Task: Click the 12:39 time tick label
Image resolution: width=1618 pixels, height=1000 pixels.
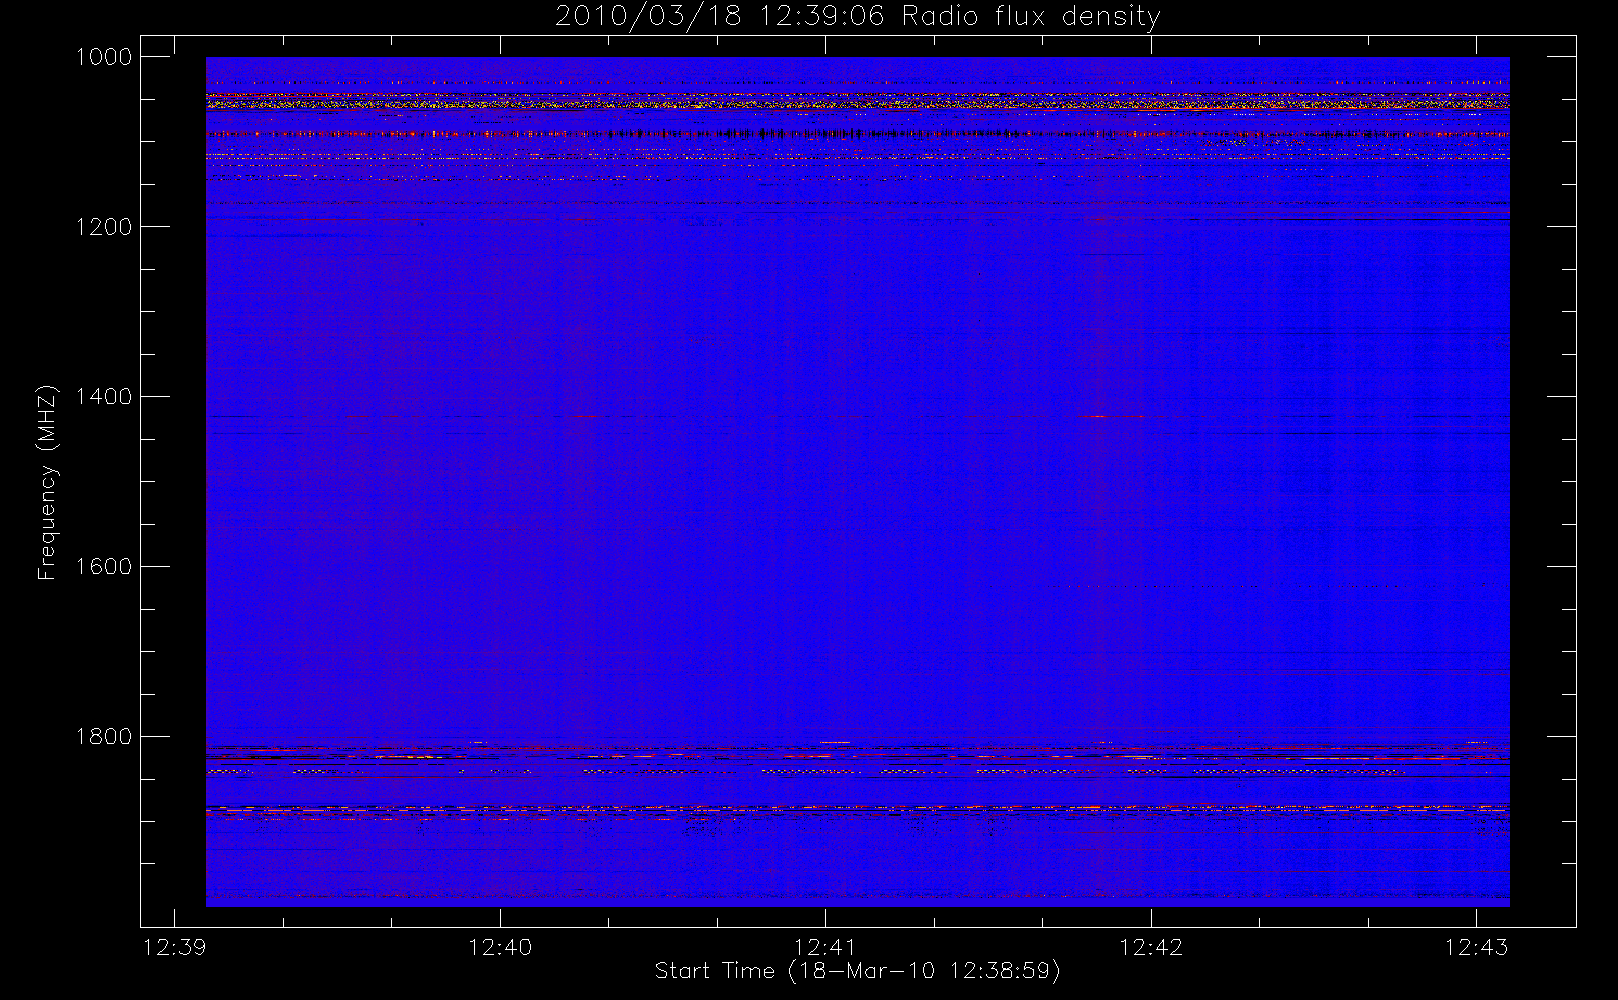Action: [x=175, y=947]
